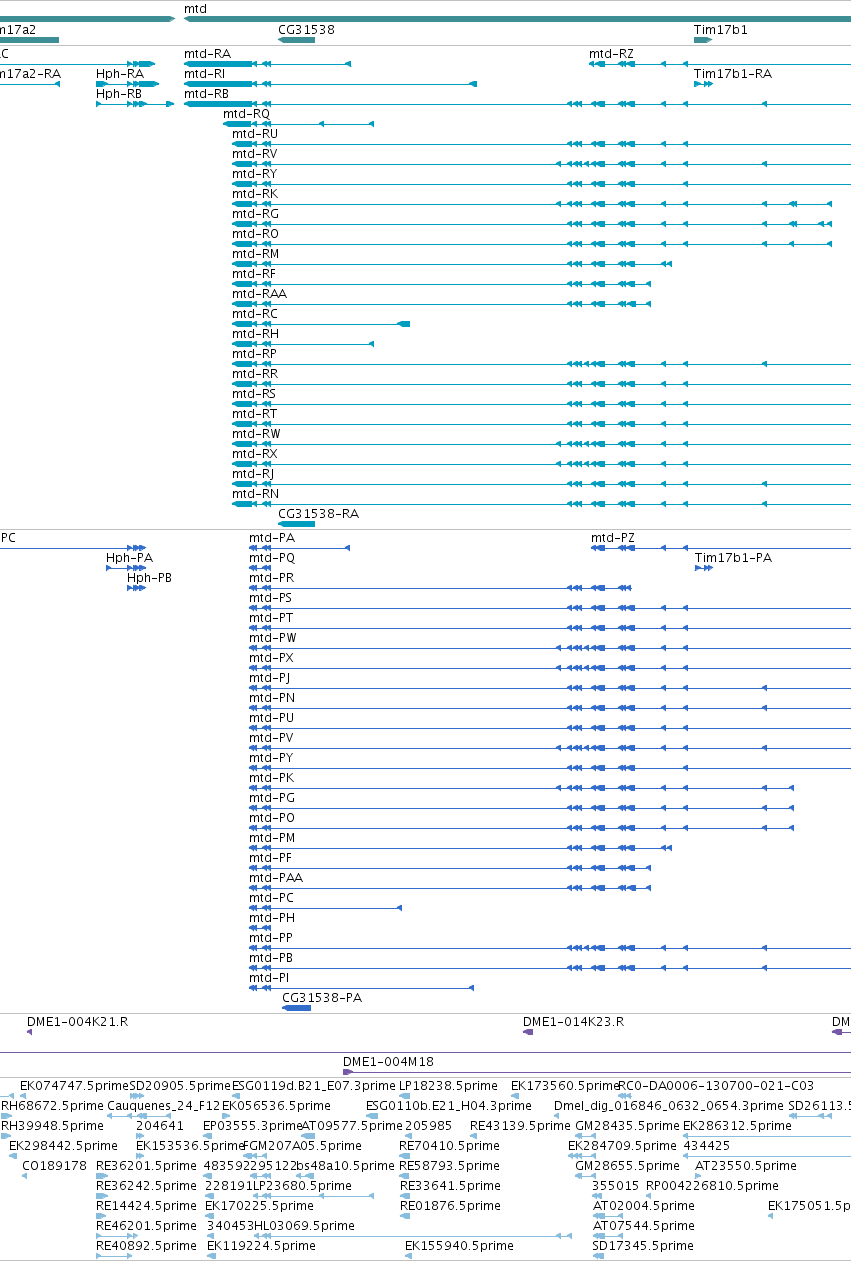
Task: Click the CG31538 gene bar at top
Action: pos(296,39)
